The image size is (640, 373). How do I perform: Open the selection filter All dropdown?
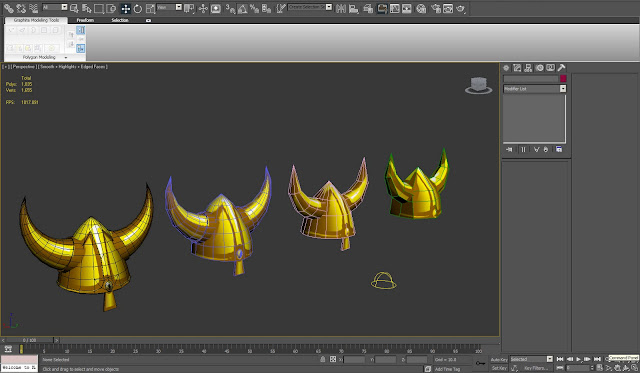click(x=54, y=7)
